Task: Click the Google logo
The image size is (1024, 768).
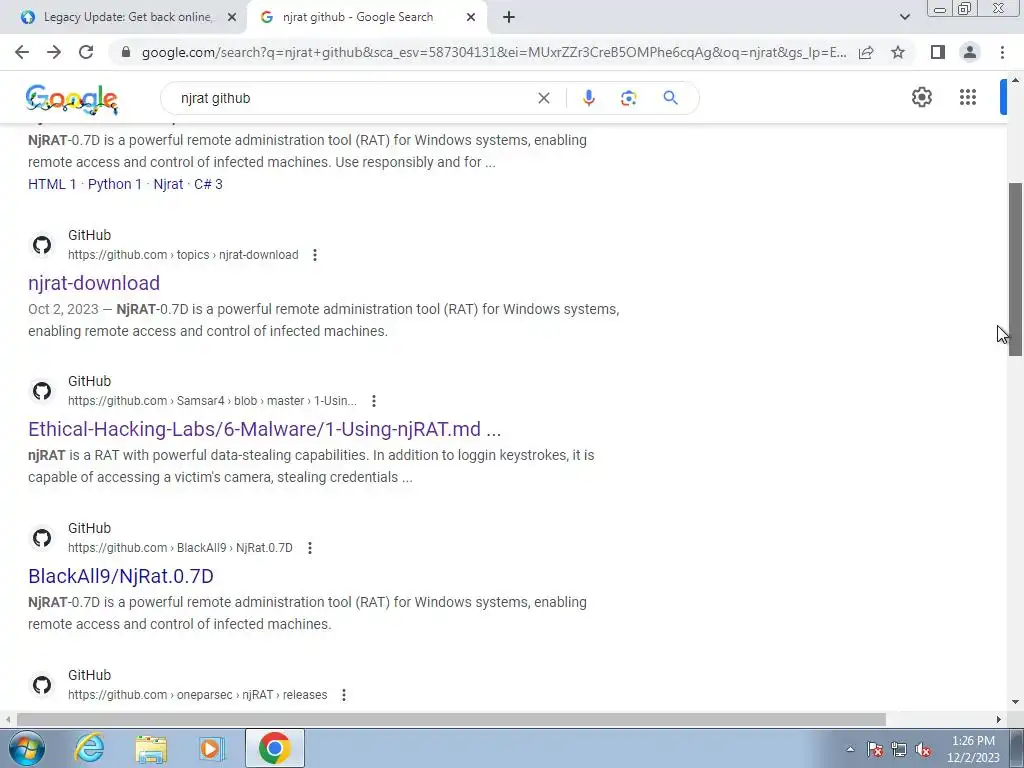Action: (x=72, y=99)
